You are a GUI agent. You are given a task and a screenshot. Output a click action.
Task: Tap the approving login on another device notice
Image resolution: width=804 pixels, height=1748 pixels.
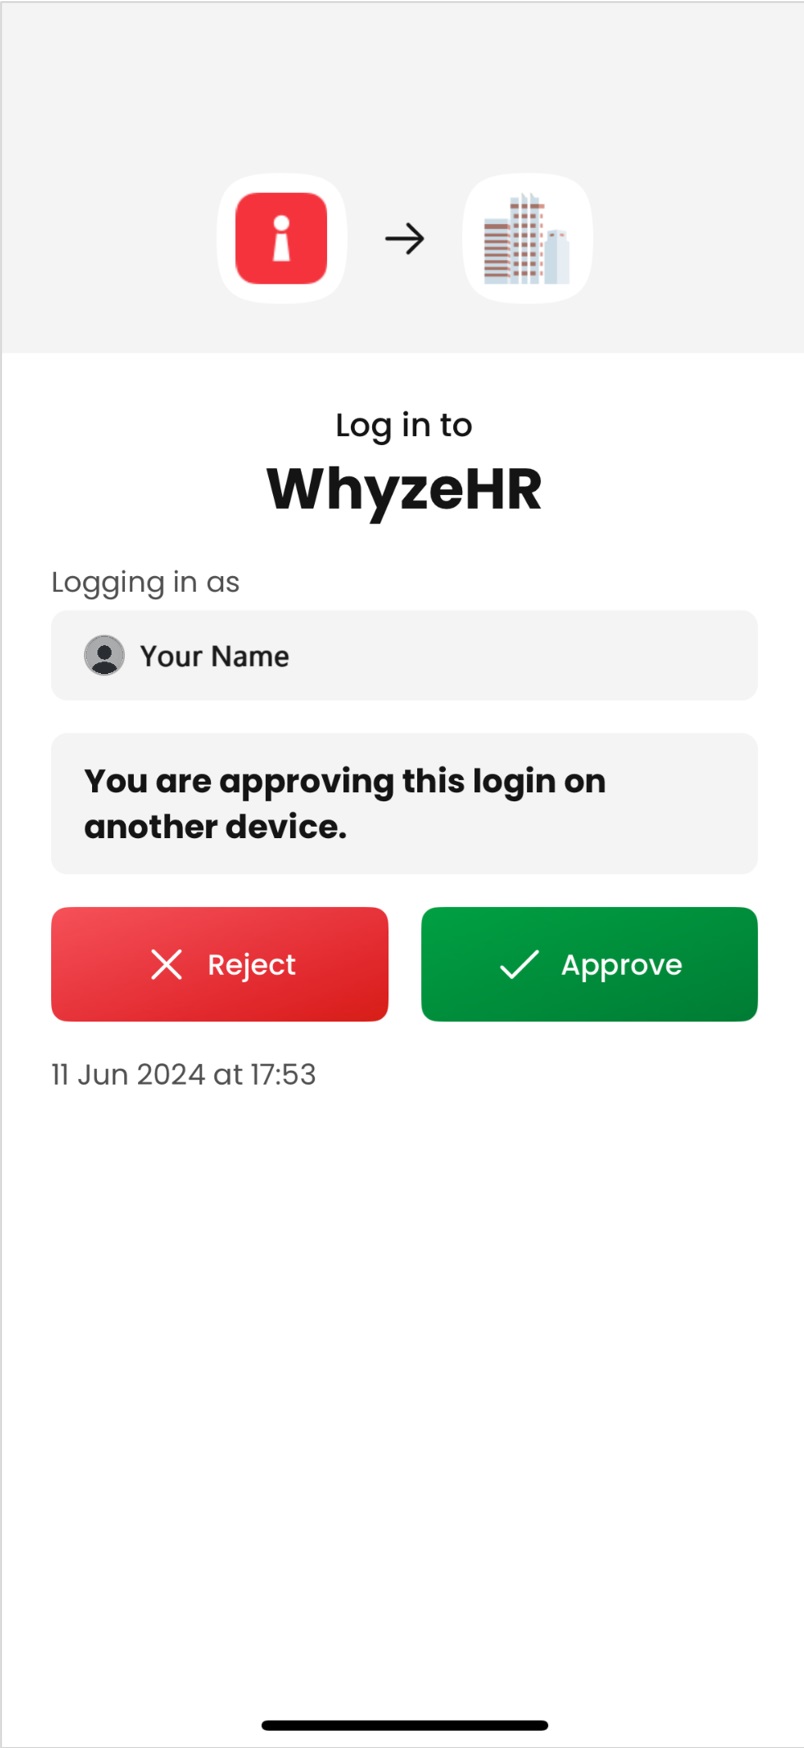click(x=404, y=803)
